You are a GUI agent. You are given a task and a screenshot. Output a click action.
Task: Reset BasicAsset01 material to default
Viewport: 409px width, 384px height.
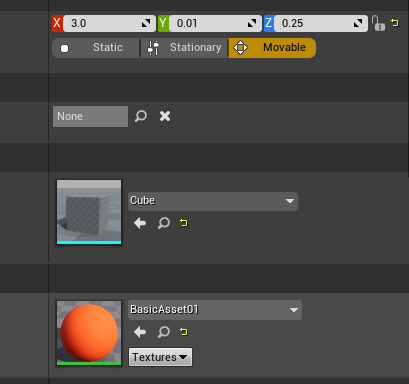click(x=184, y=331)
